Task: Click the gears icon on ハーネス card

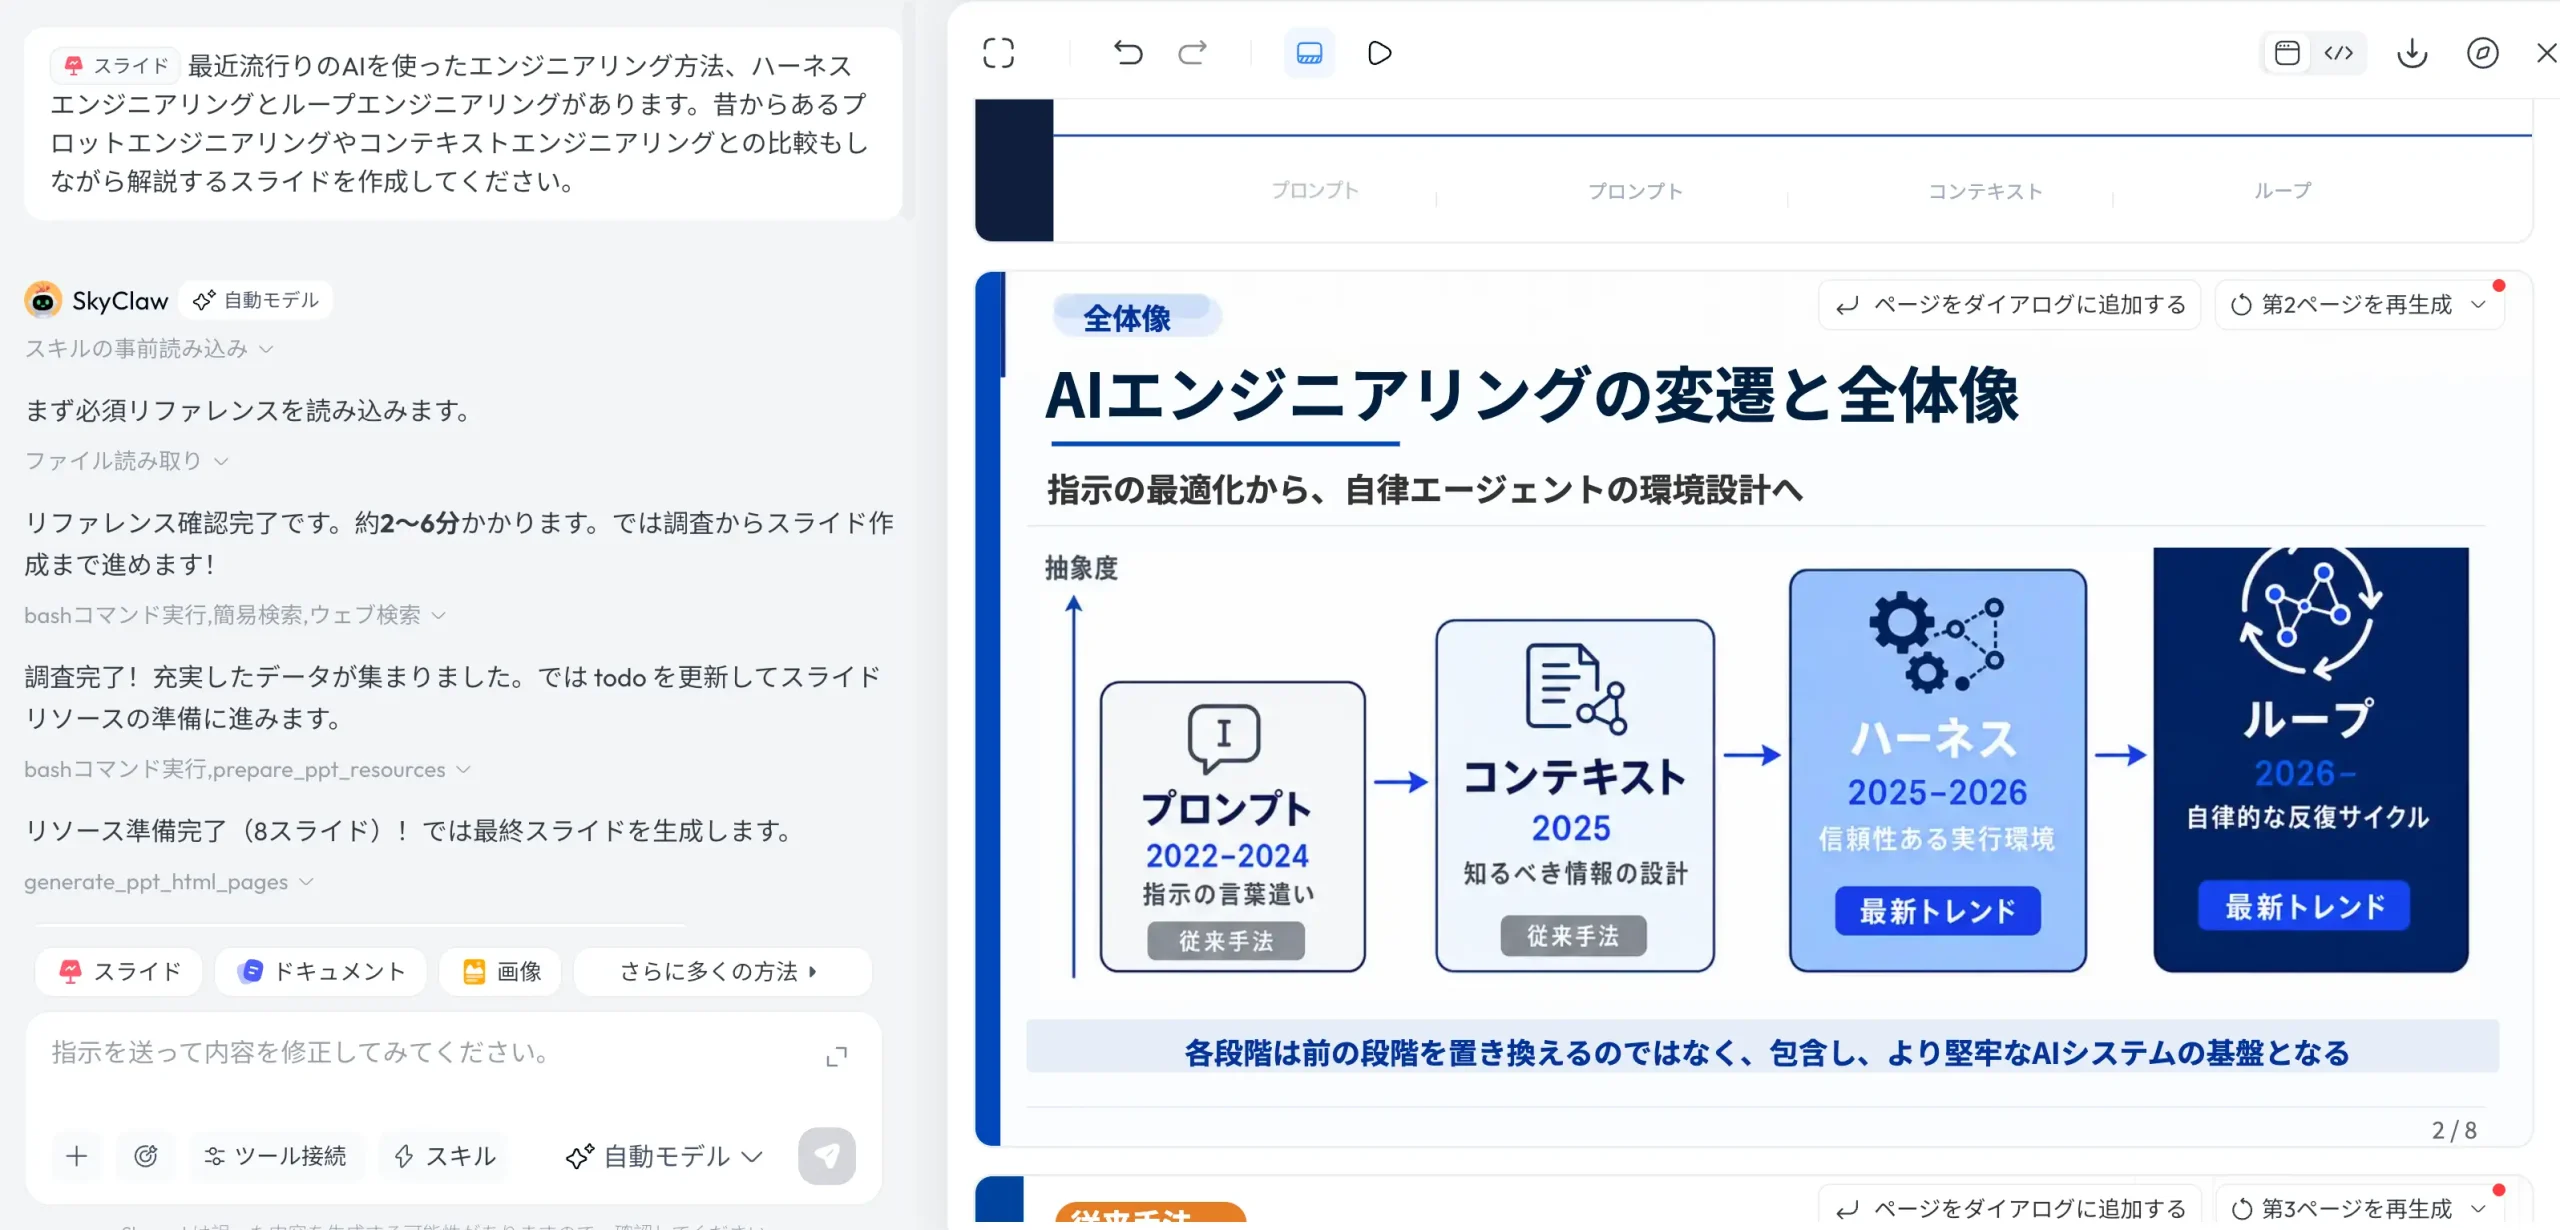Action: click(x=1937, y=643)
